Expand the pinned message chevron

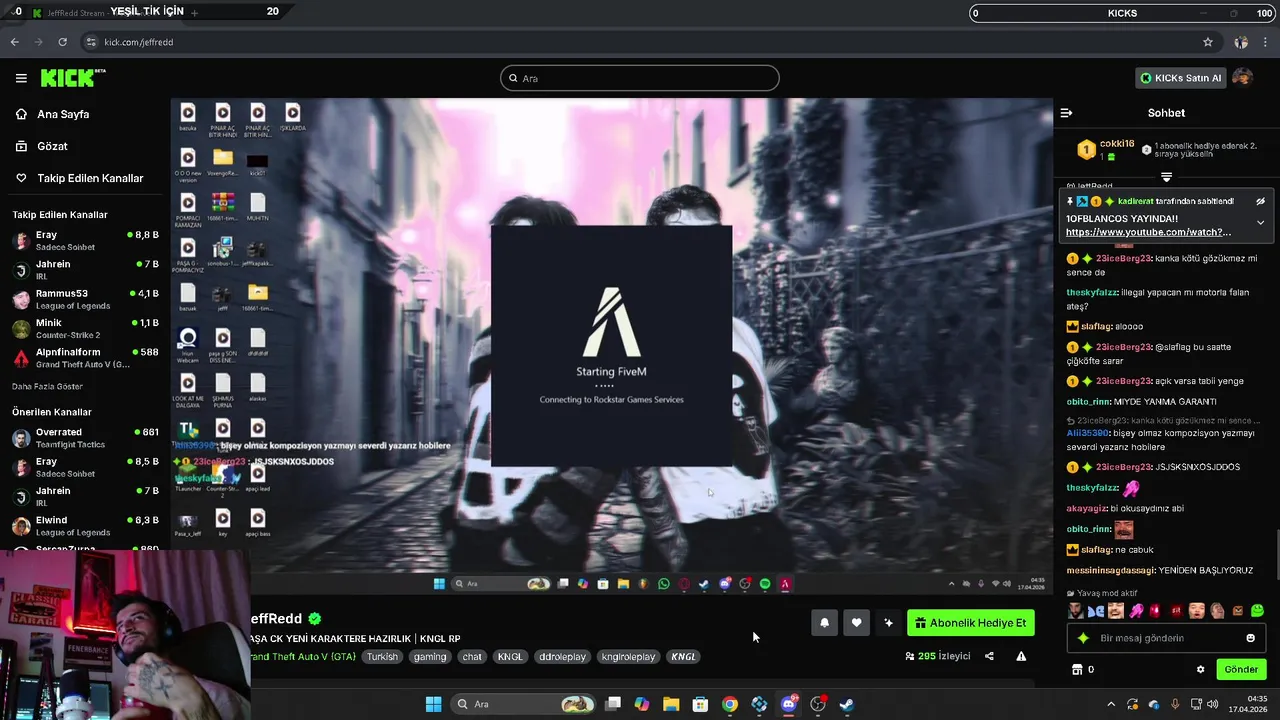coord(1260,222)
